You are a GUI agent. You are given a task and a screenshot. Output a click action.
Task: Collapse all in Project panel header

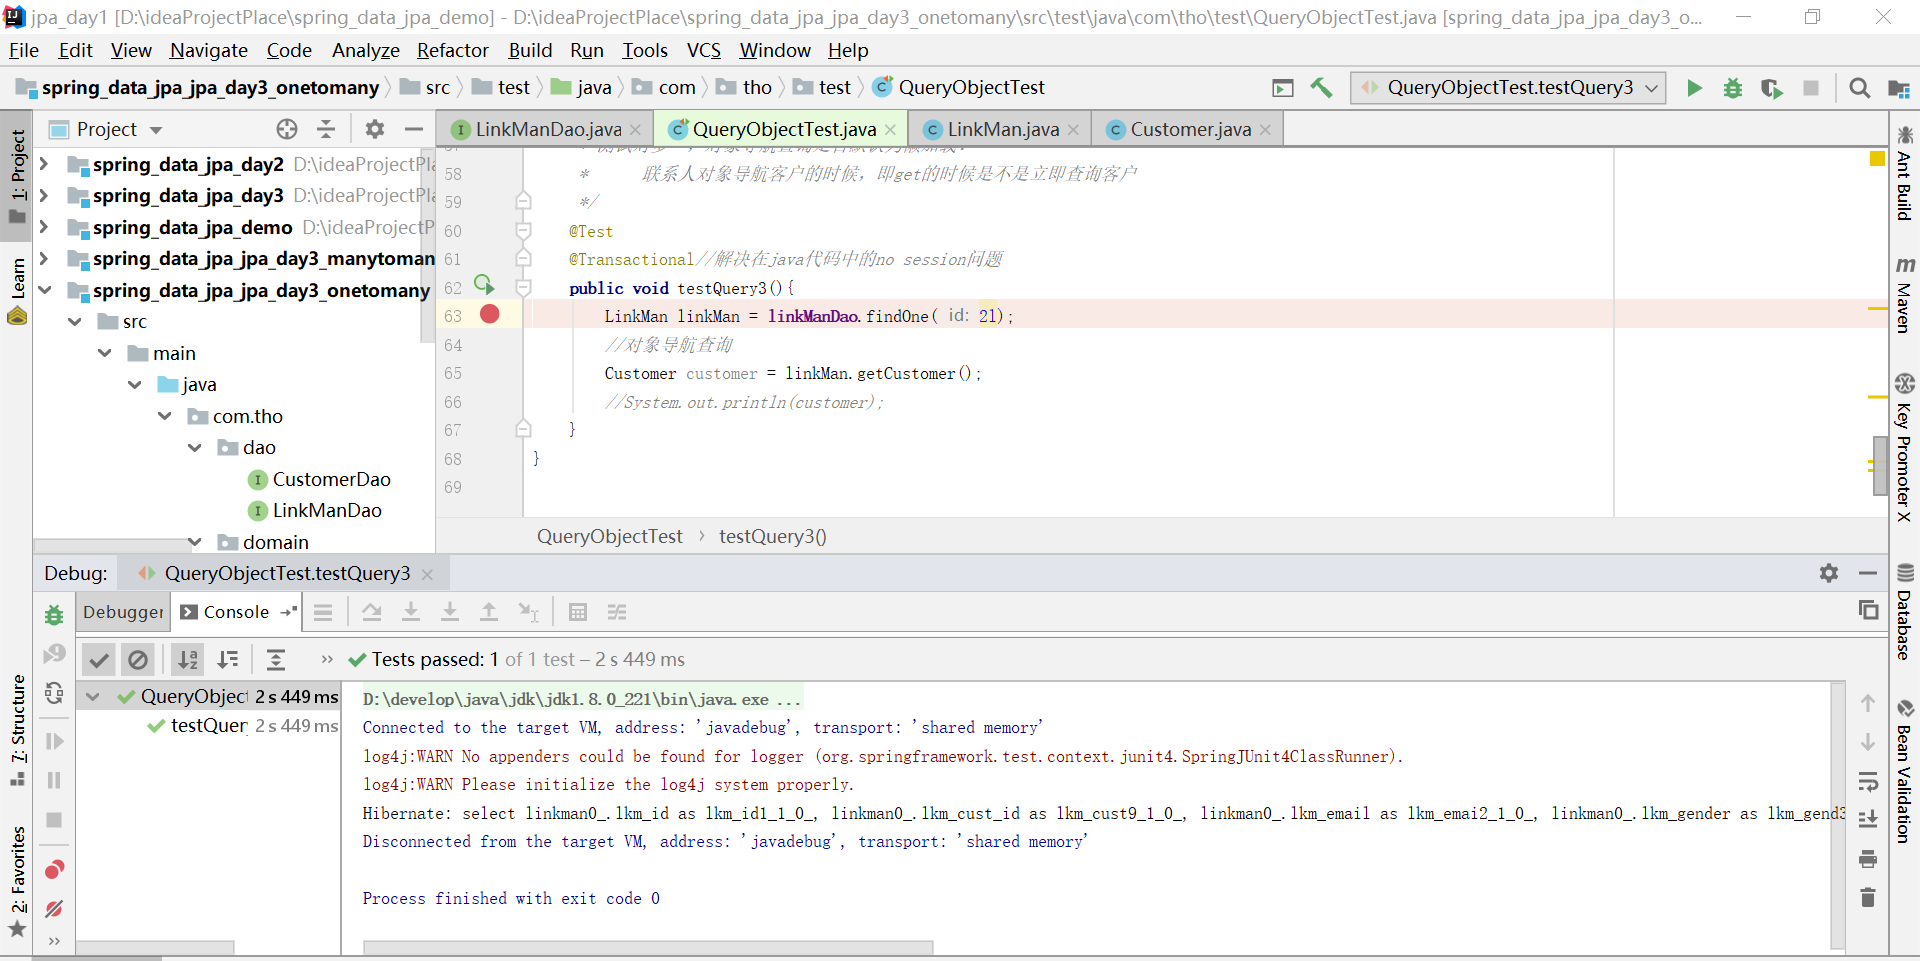click(x=326, y=129)
